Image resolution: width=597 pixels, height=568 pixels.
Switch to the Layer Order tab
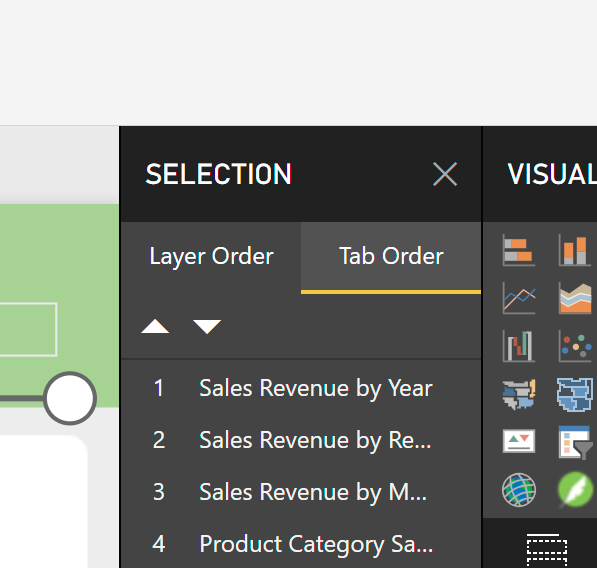tap(211, 256)
